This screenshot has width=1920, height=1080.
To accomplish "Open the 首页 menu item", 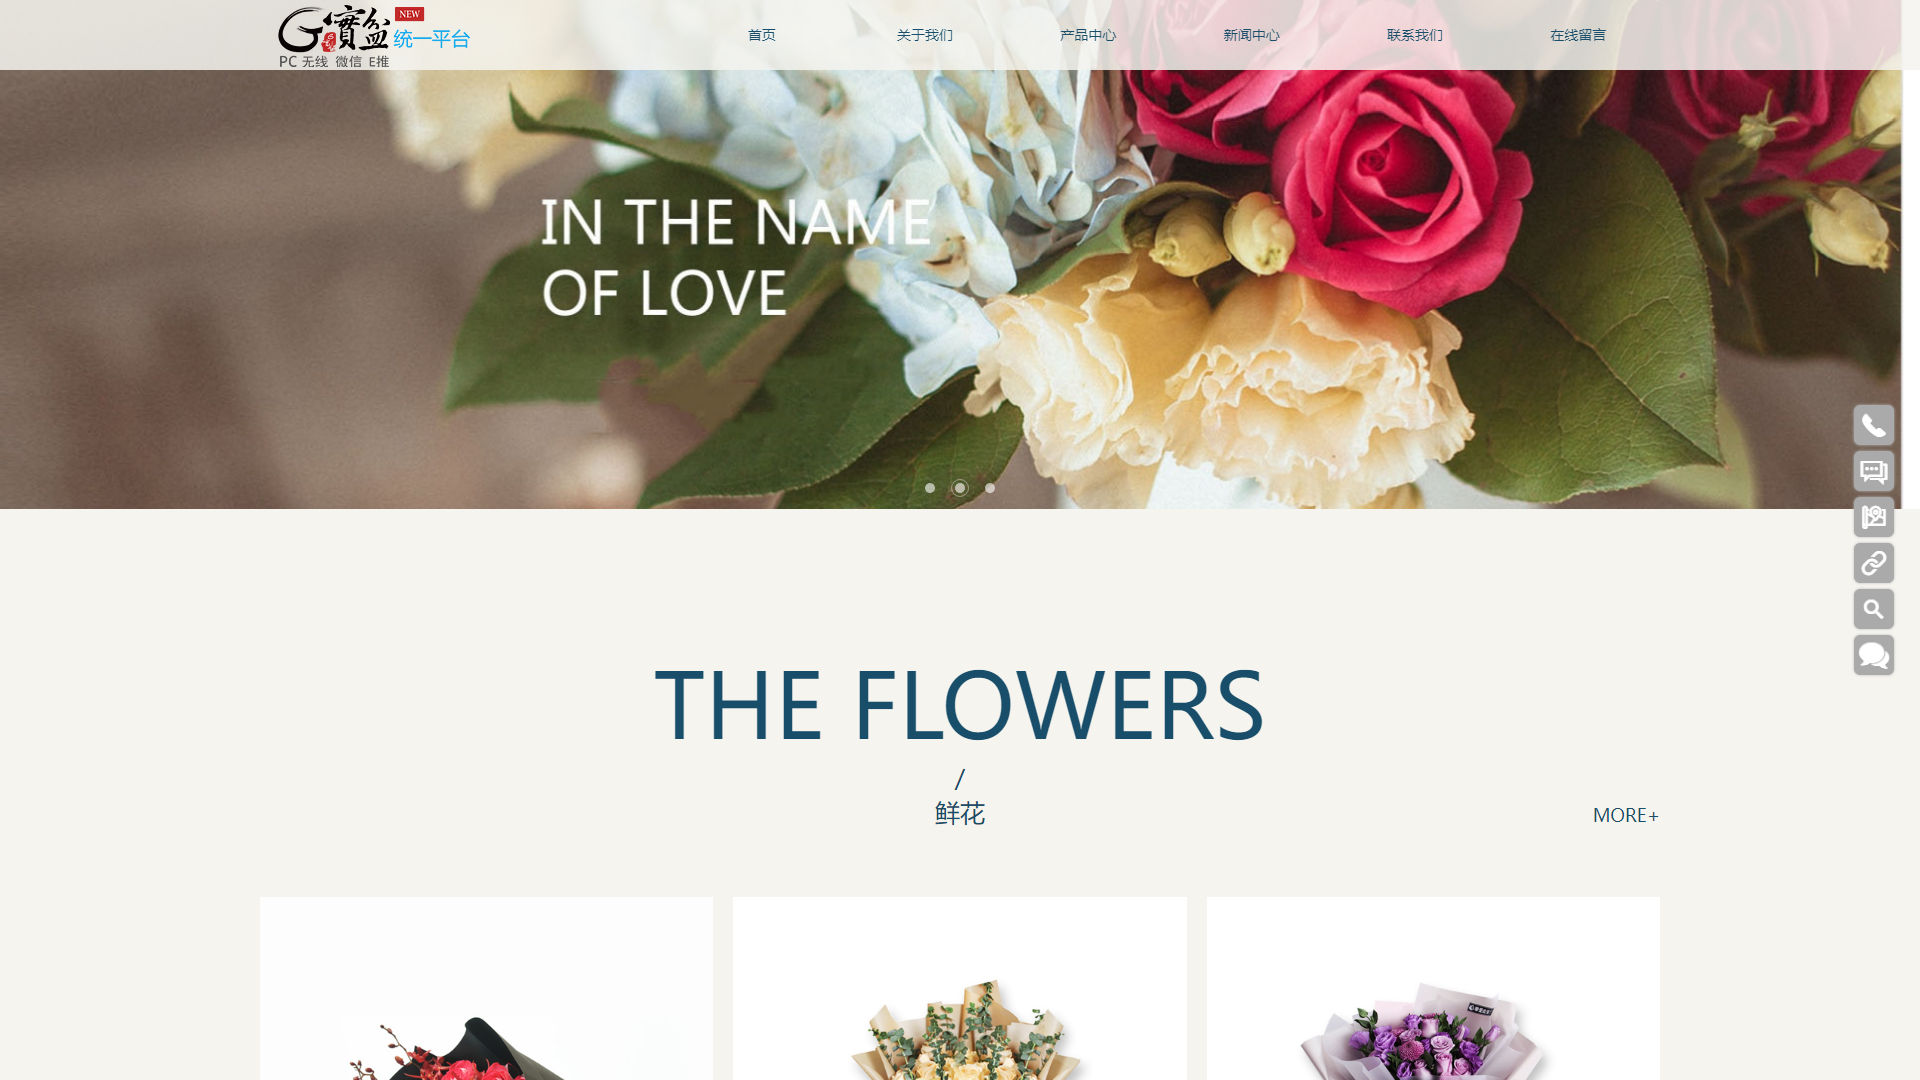I will coord(762,35).
